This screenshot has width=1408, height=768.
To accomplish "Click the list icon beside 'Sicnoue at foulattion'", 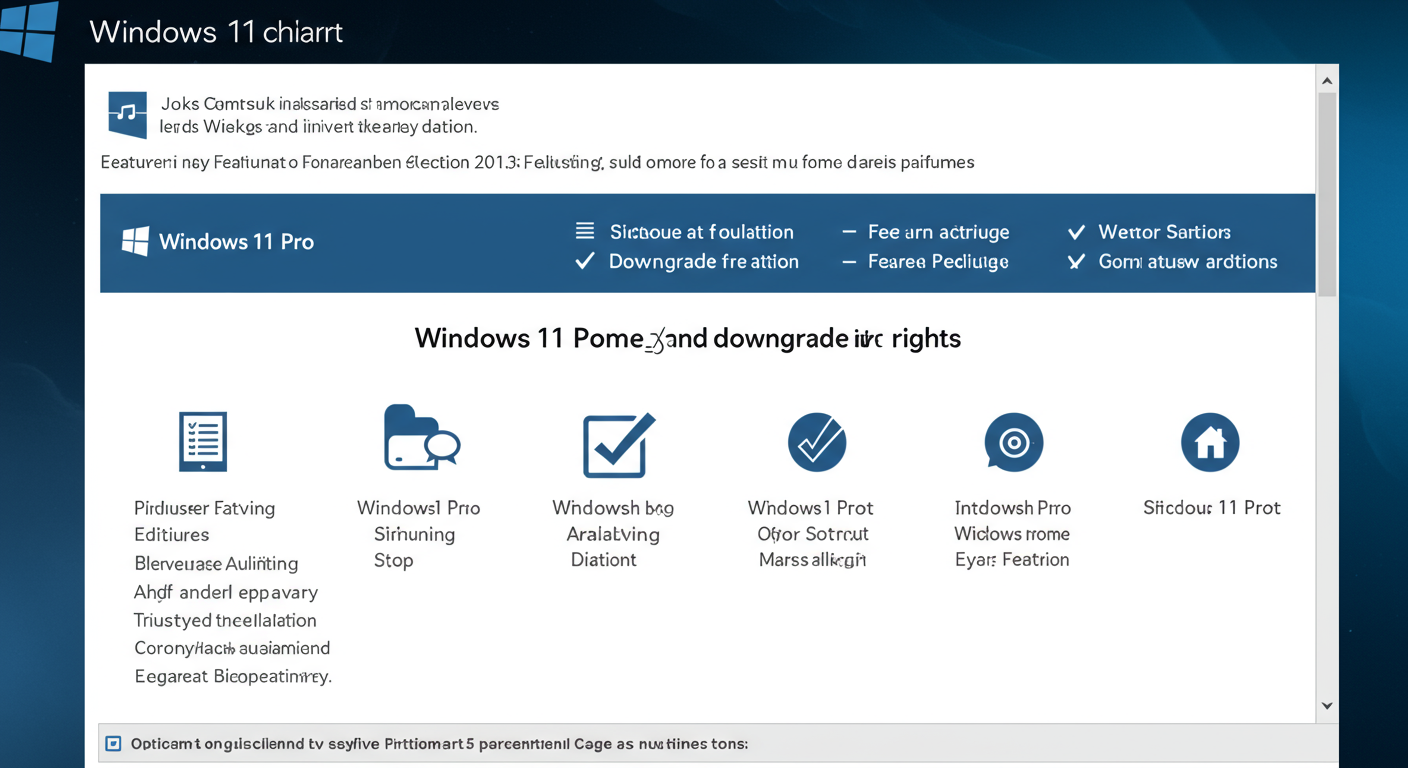I will [x=585, y=231].
